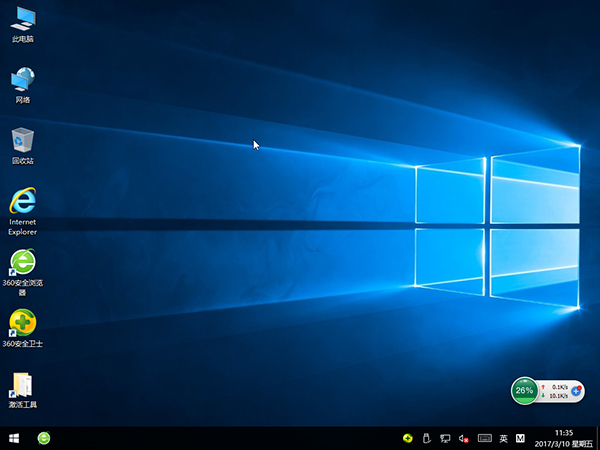
Task: Select the 网络 network desktop icon
Action: (23, 85)
